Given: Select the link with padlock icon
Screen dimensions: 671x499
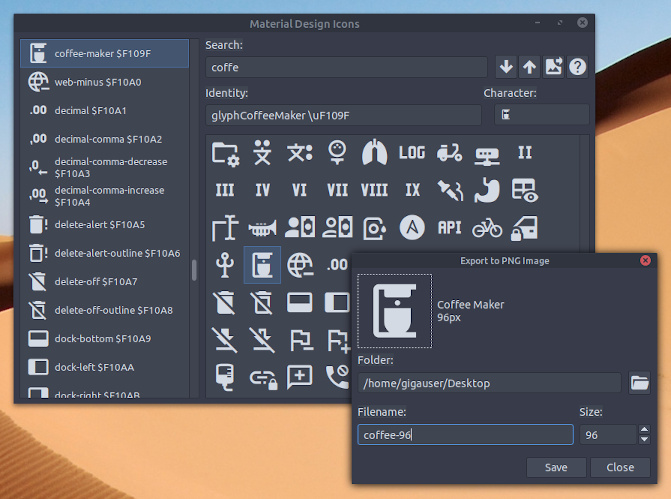Looking at the screenshot, I should (x=263, y=378).
